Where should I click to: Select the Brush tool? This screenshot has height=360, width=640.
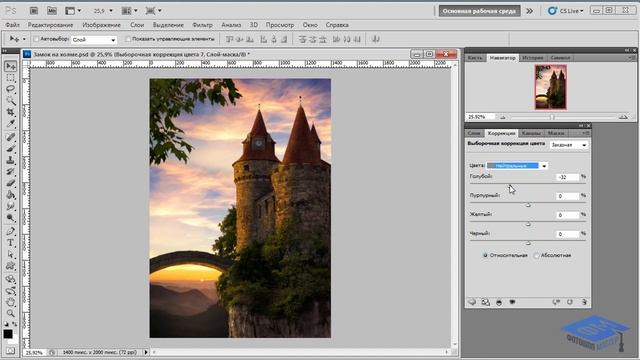click(x=11, y=149)
